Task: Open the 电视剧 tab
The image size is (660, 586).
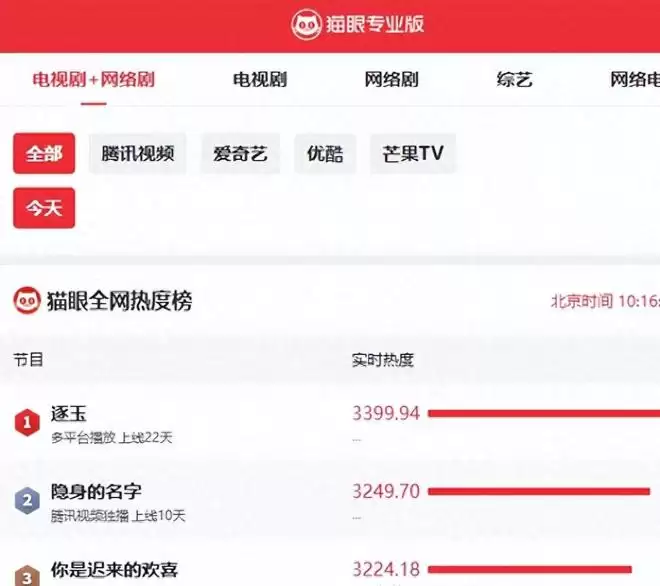Action: 259,80
